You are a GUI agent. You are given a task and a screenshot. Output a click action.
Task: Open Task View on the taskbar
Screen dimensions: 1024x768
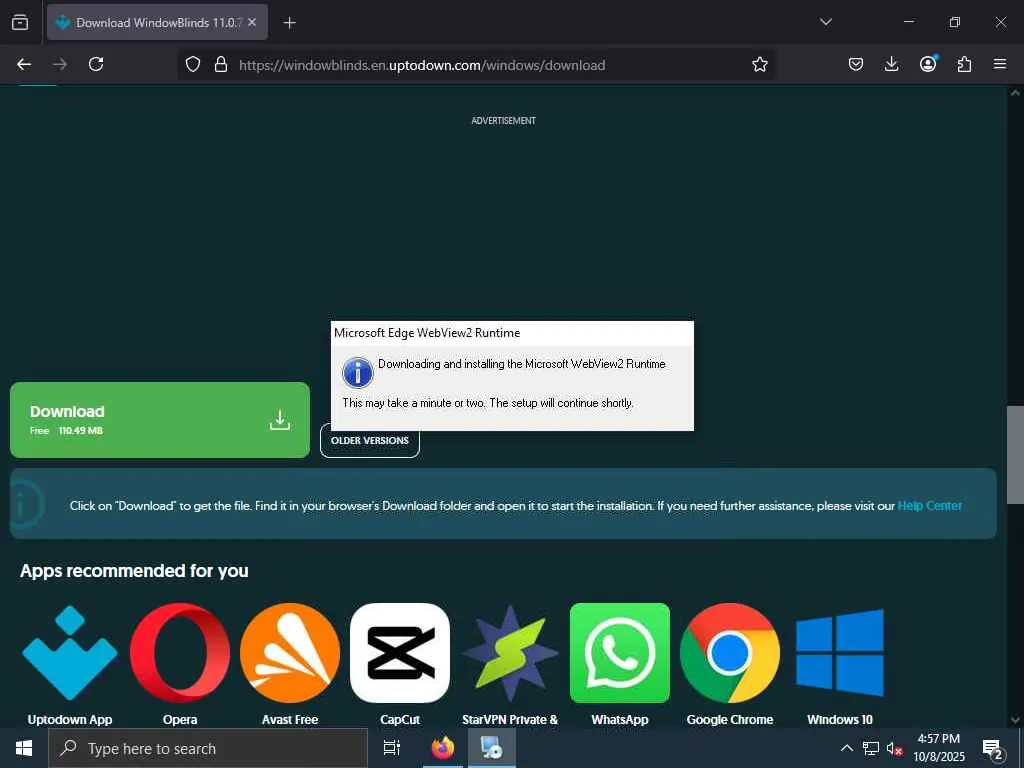click(392, 748)
